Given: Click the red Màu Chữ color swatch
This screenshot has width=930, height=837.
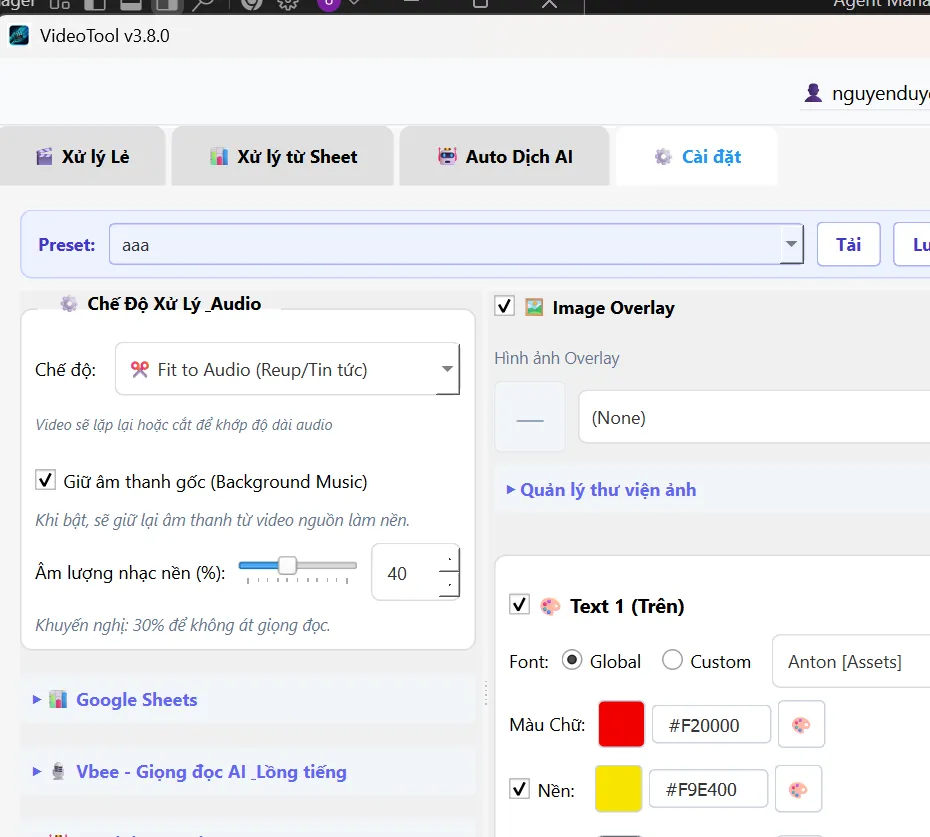Looking at the screenshot, I should [621, 725].
